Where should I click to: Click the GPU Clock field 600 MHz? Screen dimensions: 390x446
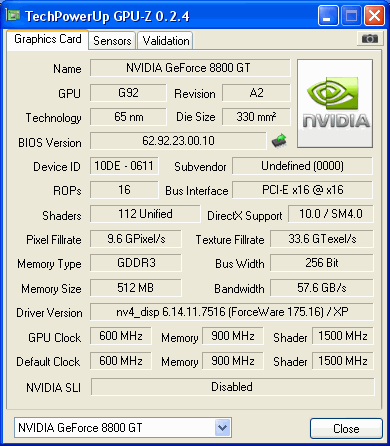tap(121, 336)
